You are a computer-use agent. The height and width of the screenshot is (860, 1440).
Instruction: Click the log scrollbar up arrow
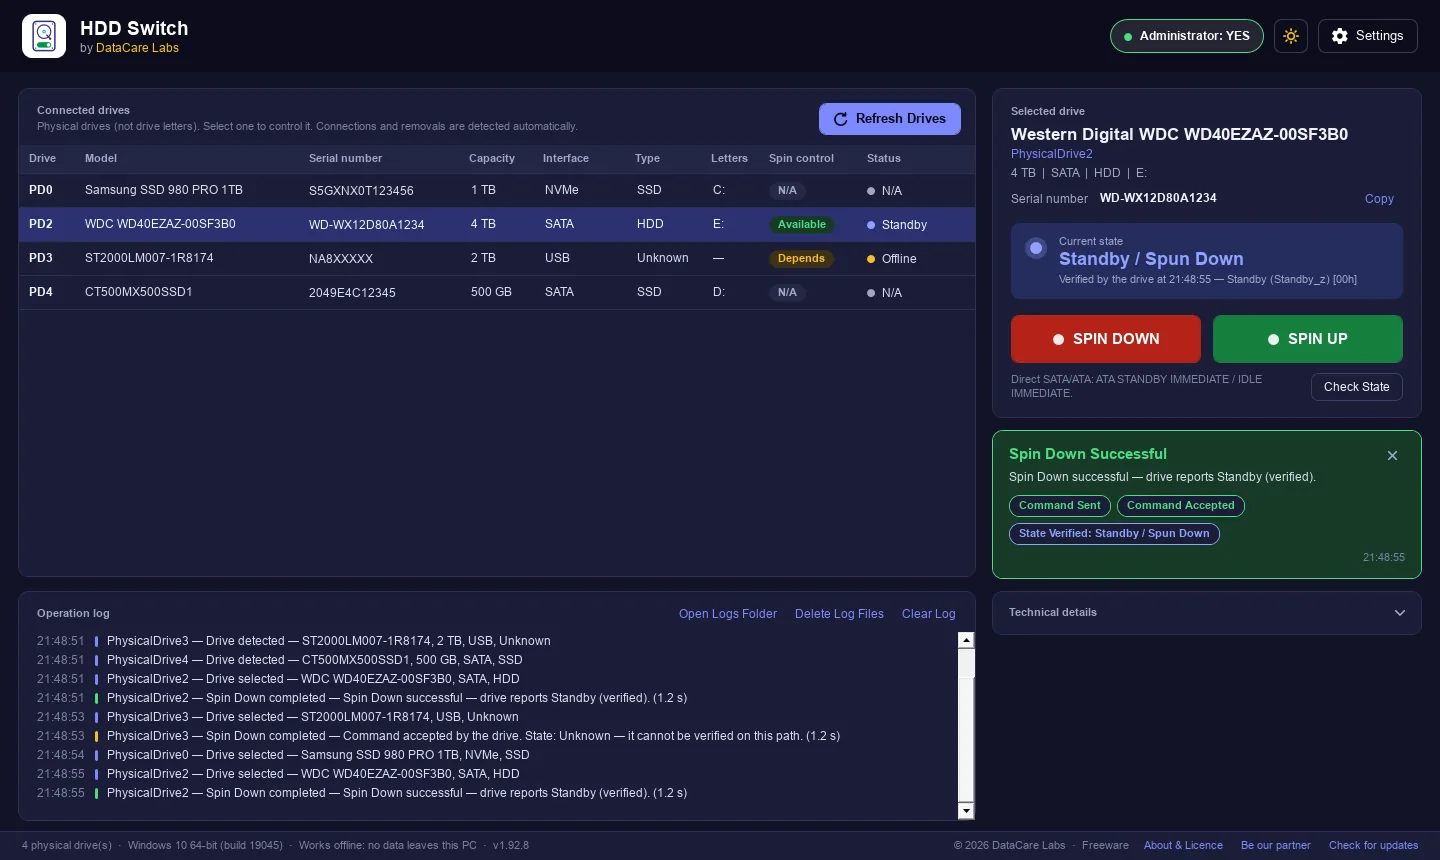point(966,640)
